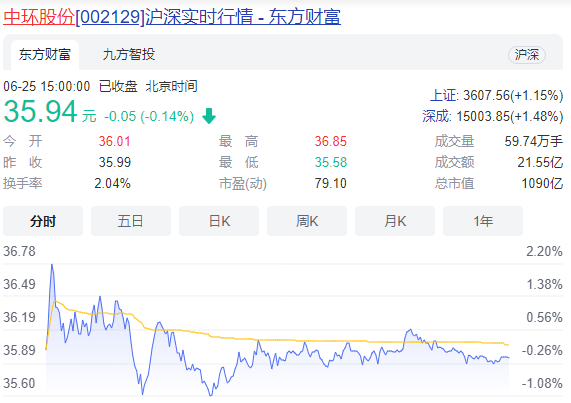Select the 周K weekly candlestick tab
This screenshot has height=403, width=571.
pyautogui.click(x=307, y=221)
